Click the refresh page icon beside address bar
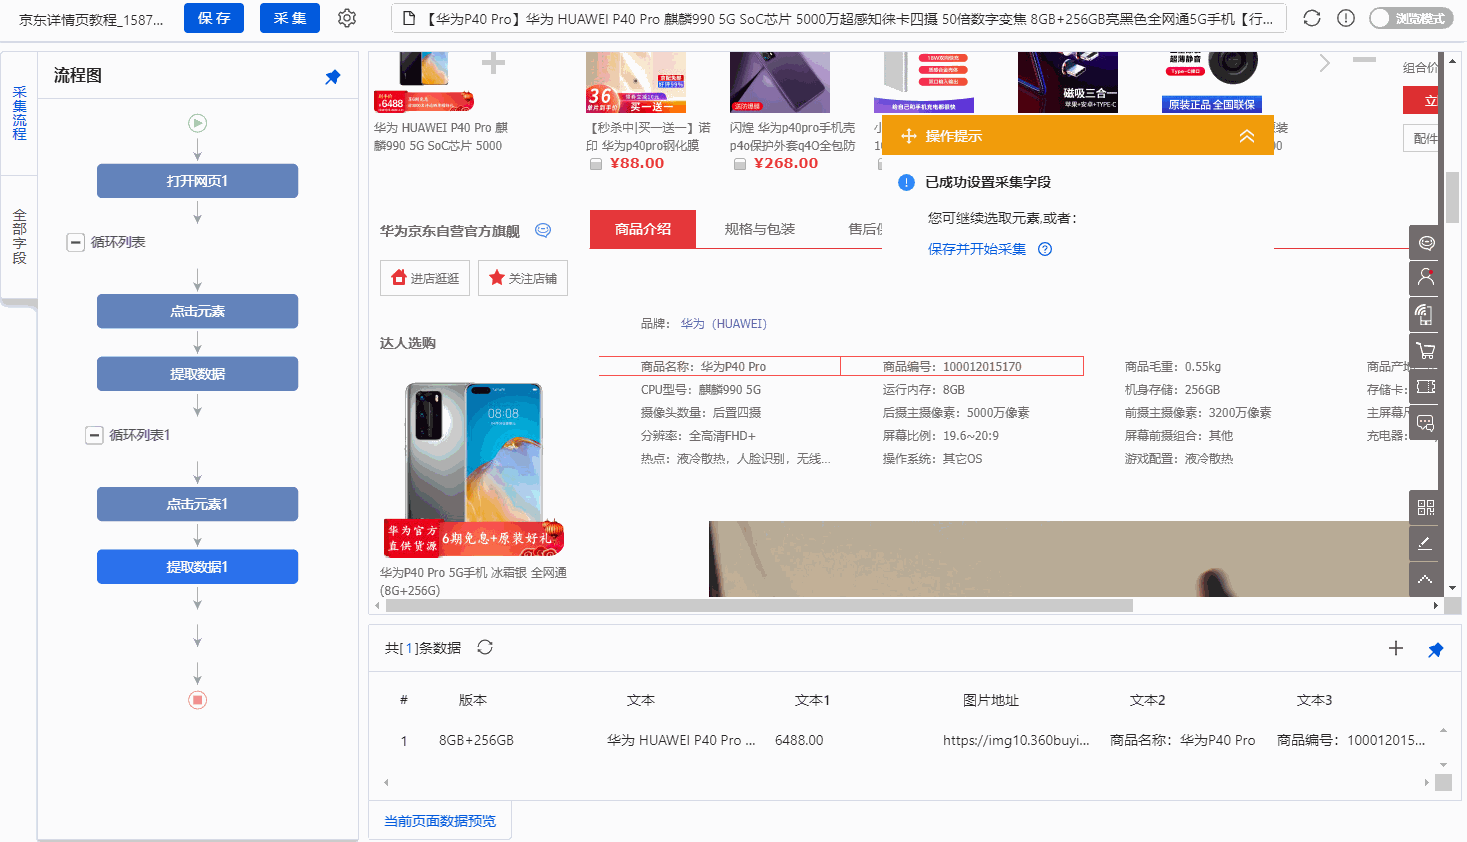Screen dimensions: 1467x842 click(1312, 18)
